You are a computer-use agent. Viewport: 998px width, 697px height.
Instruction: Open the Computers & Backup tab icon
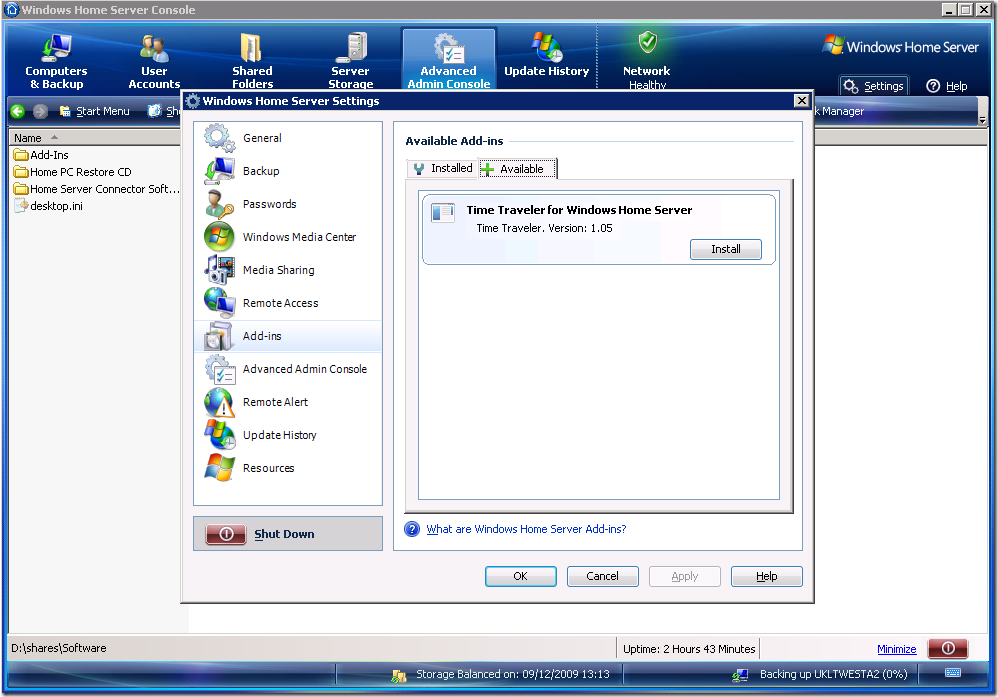[x=56, y=48]
